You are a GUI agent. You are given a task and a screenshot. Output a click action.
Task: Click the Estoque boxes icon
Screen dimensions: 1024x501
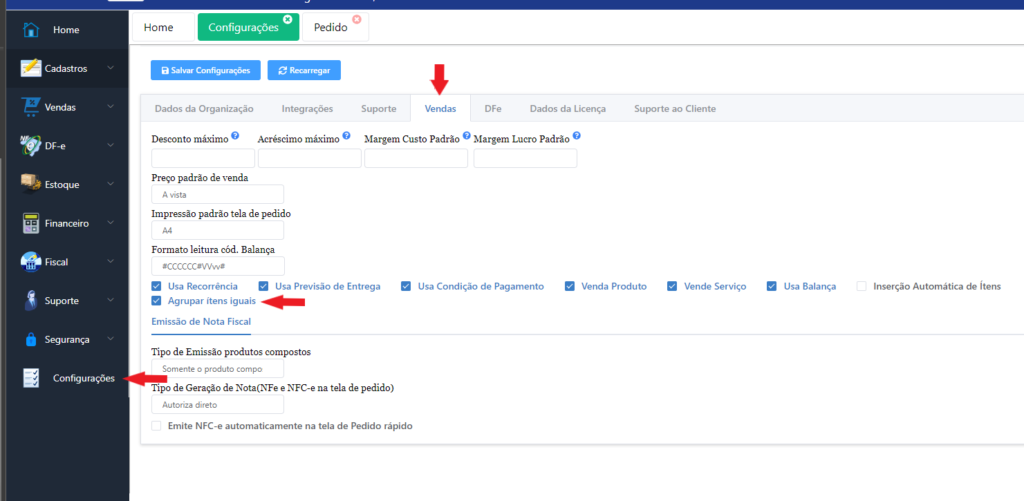tap(31, 184)
